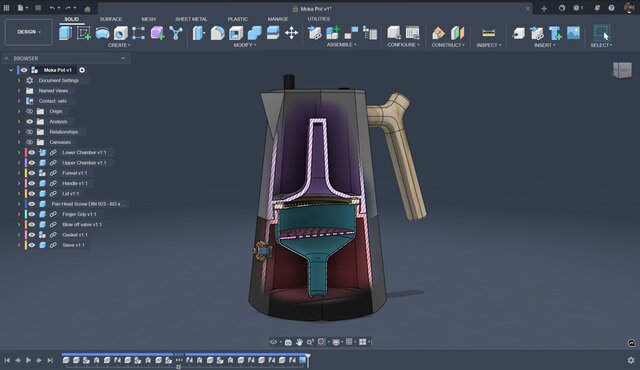Expand the Document Settings node

[x=19, y=80]
